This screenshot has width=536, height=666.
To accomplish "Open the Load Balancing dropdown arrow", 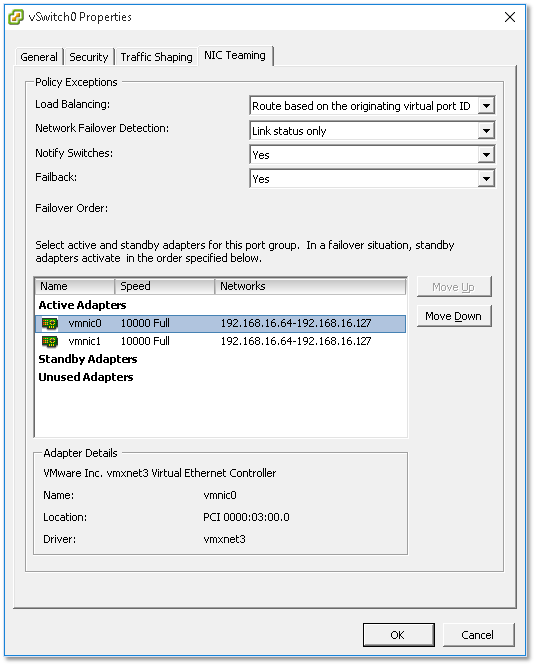I will pyautogui.click(x=486, y=106).
